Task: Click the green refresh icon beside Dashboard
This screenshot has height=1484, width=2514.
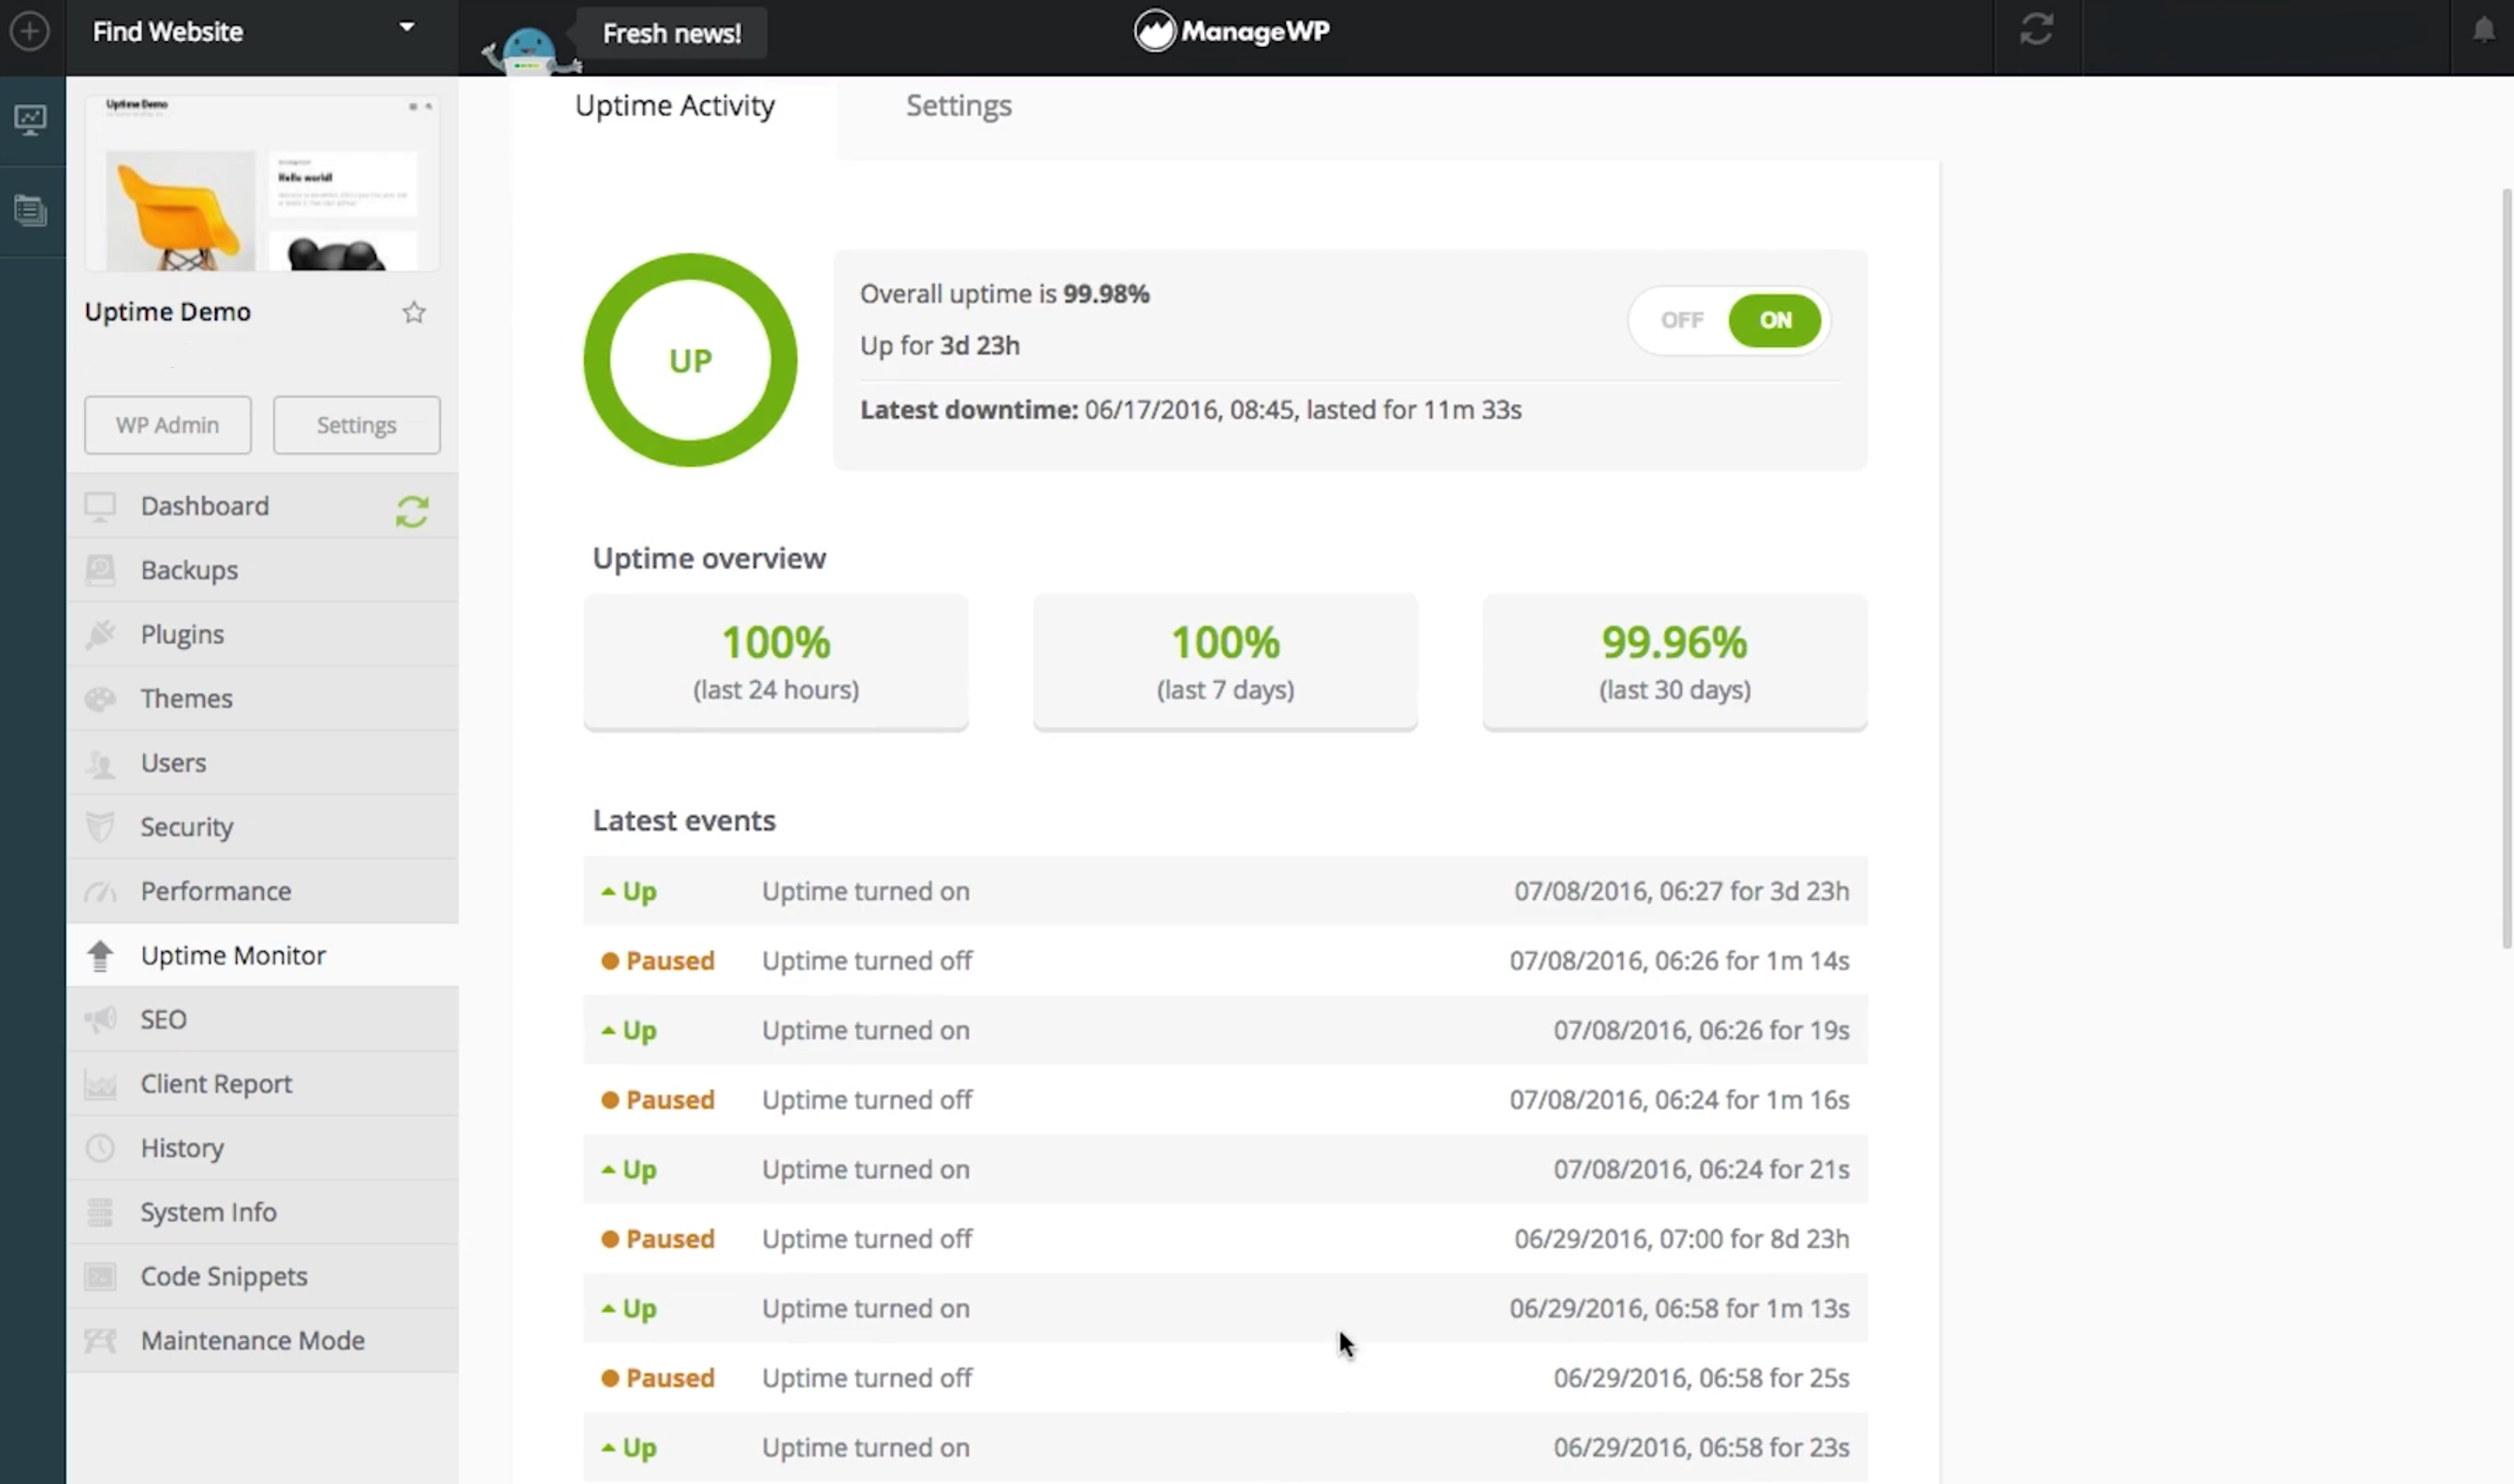Action: click(x=412, y=512)
